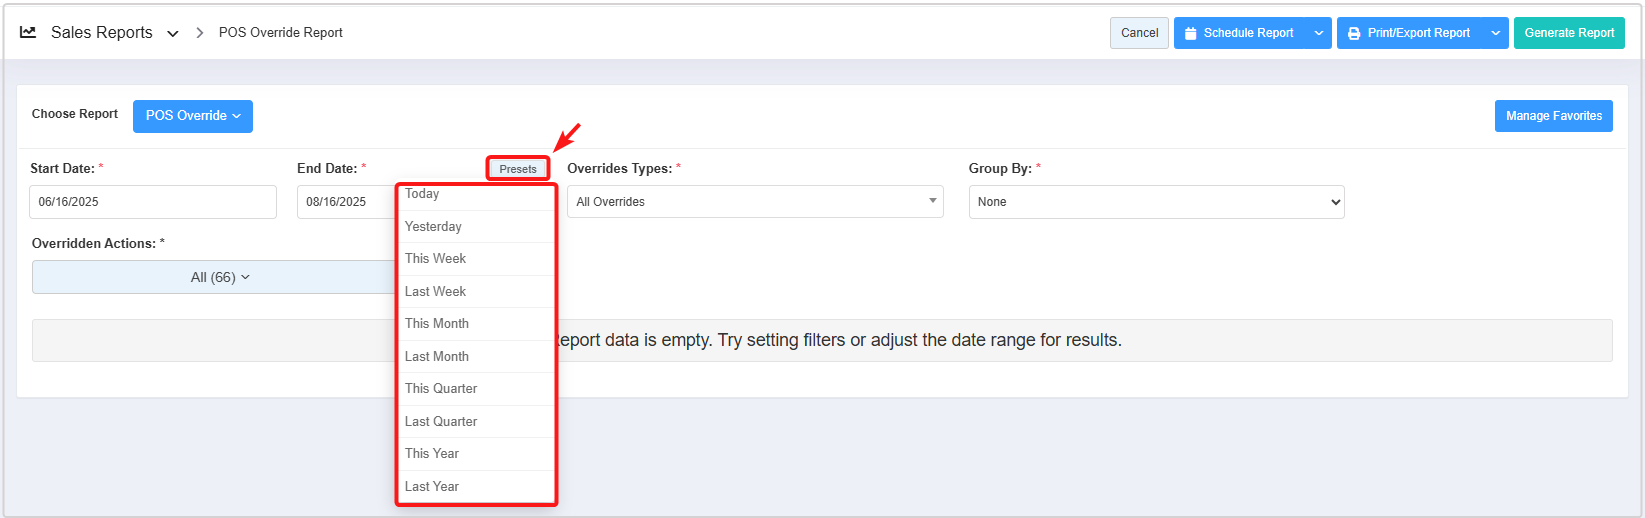This screenshot has height=518, width=1645.
Task: Open the Print/Export Report dropdown arrow
Action: point(1496,33)
